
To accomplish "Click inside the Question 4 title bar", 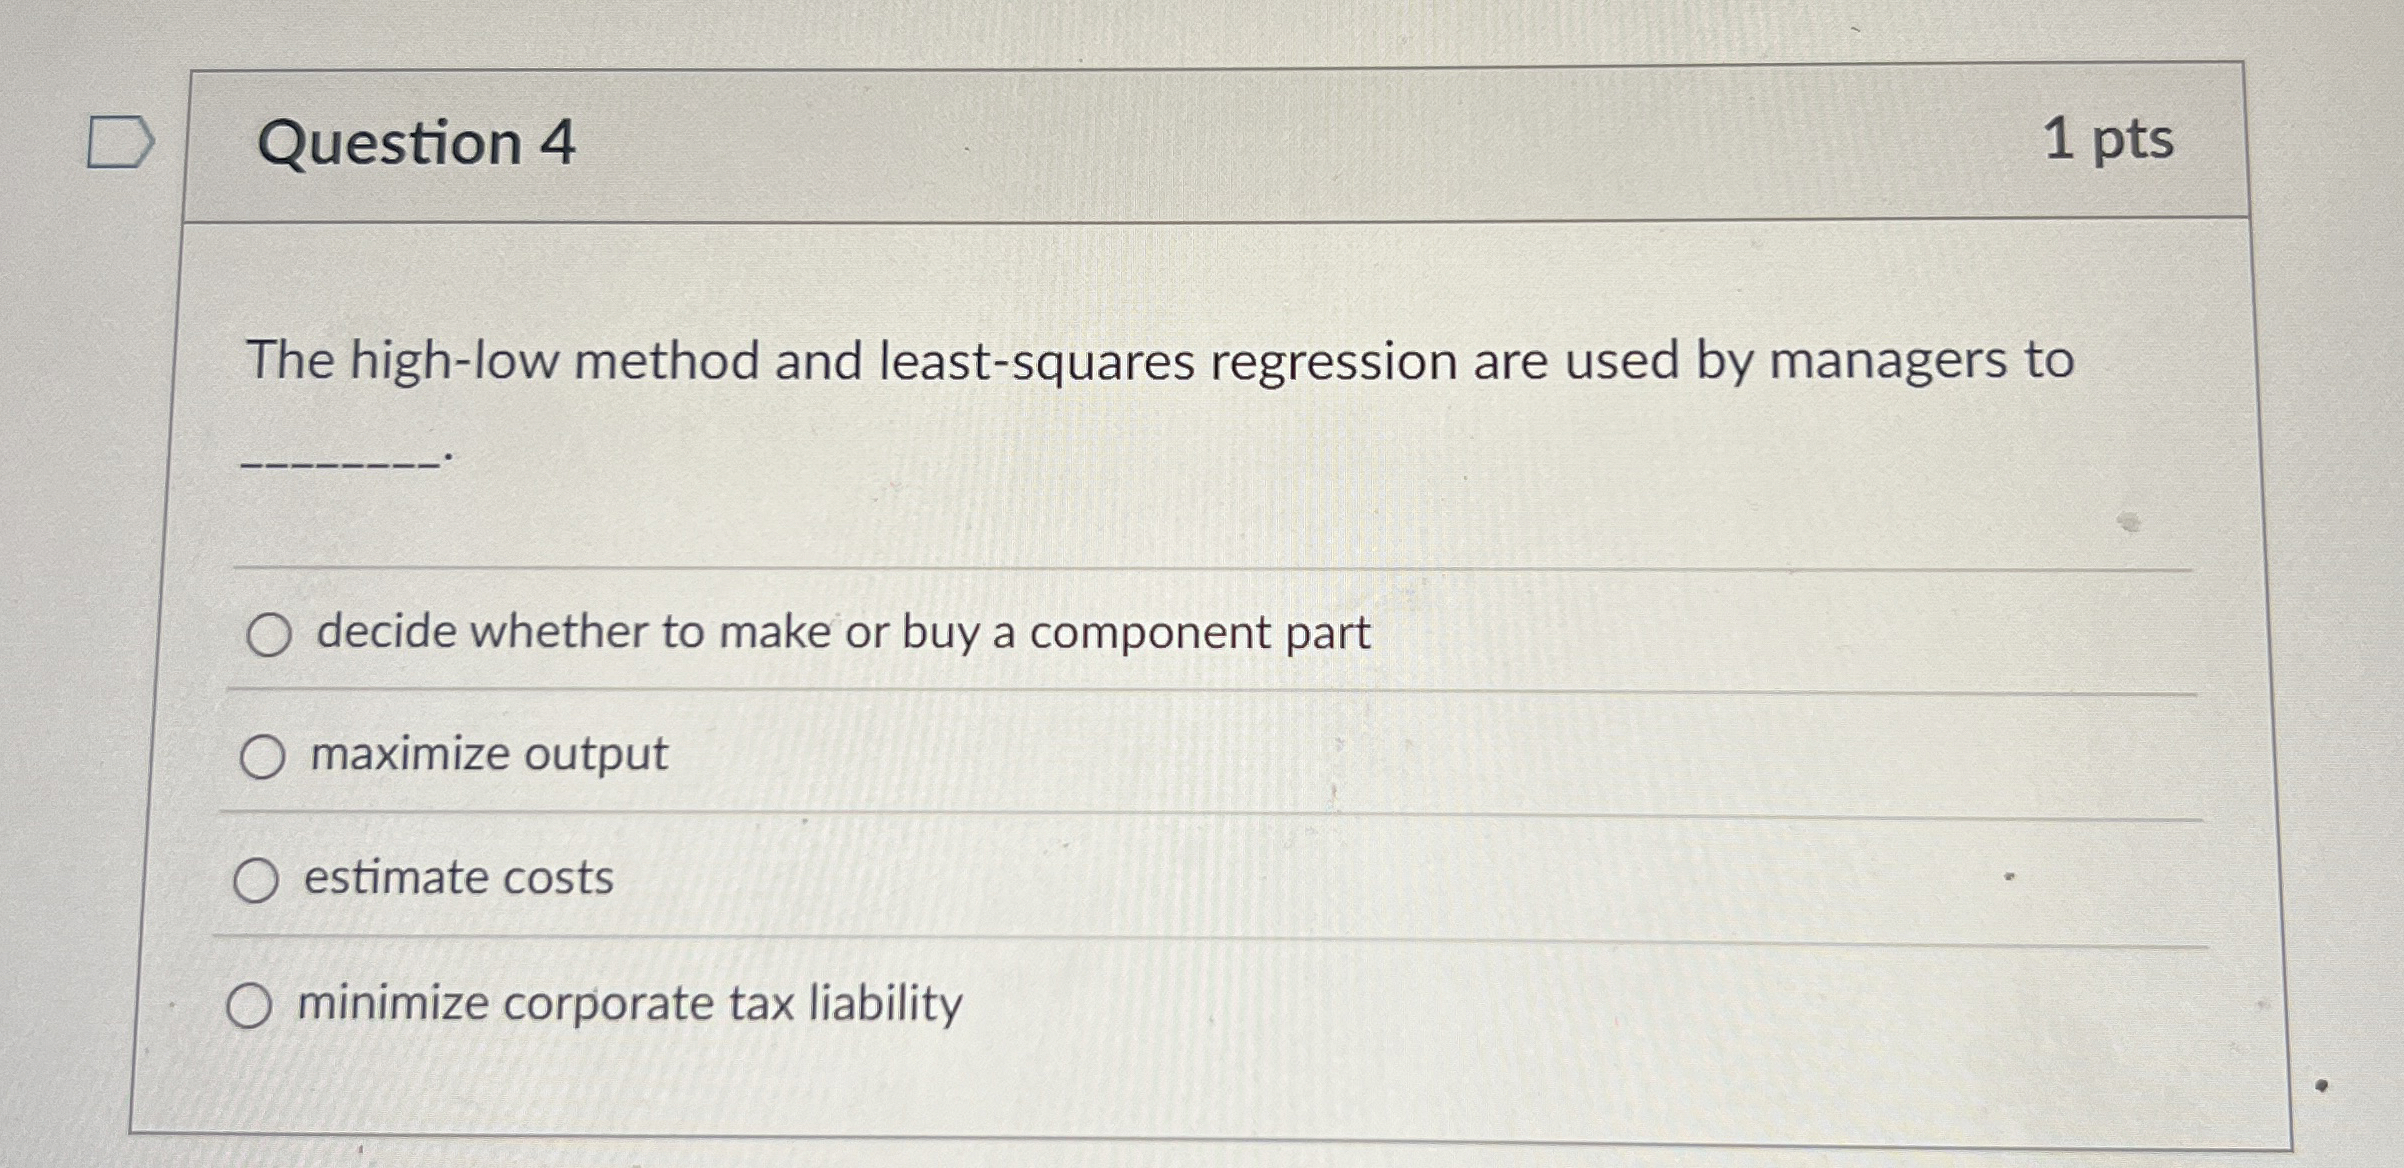I will (x=1200, y=142).
